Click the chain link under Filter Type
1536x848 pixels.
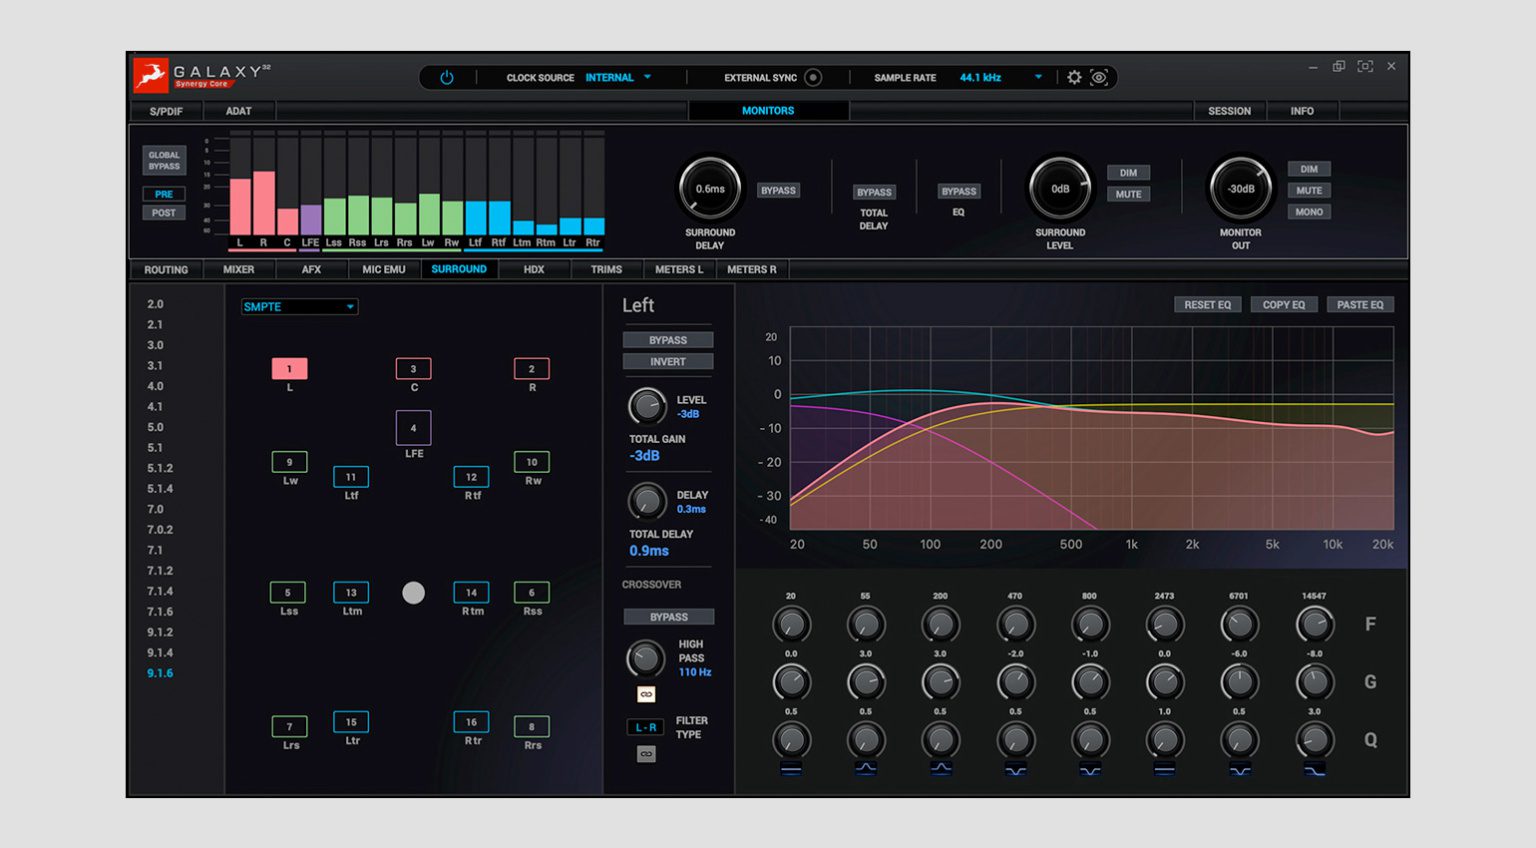tap(647, 754)
